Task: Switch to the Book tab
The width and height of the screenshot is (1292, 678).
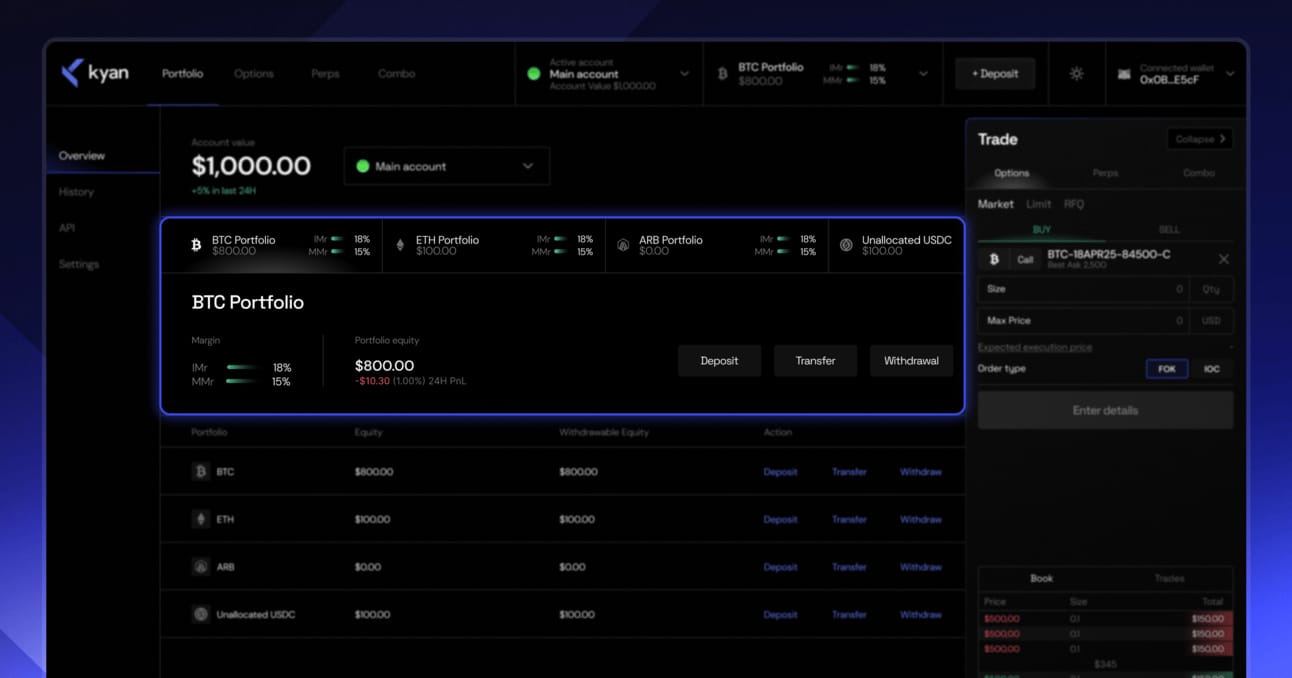Action: click(x=1041, y=578)
